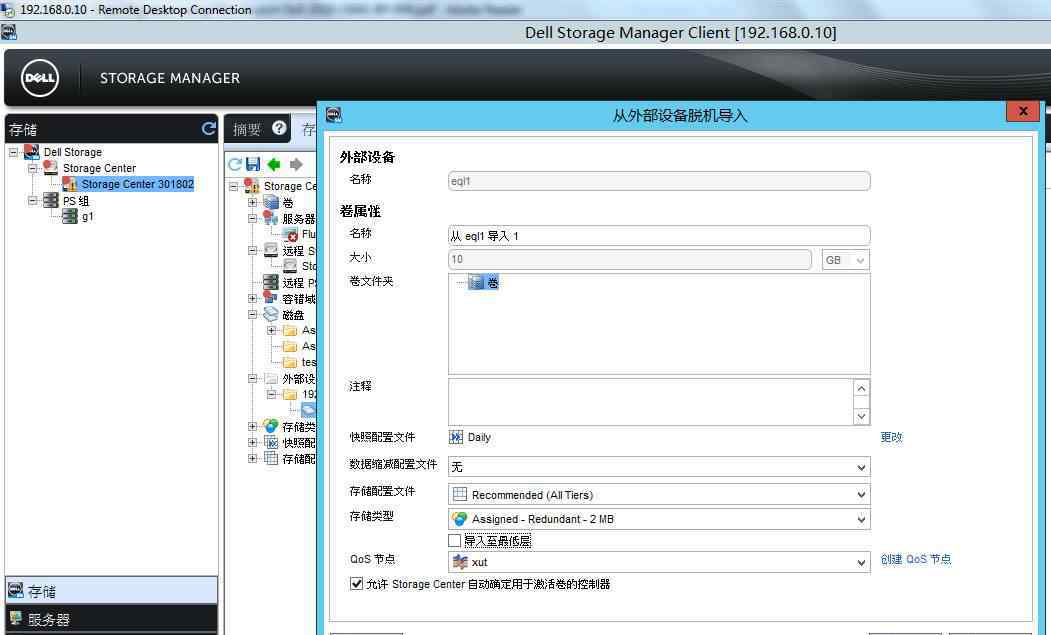Select 快照配 snapshot profile node
The image size is (1051, 635).
click(x=298, y=443)
